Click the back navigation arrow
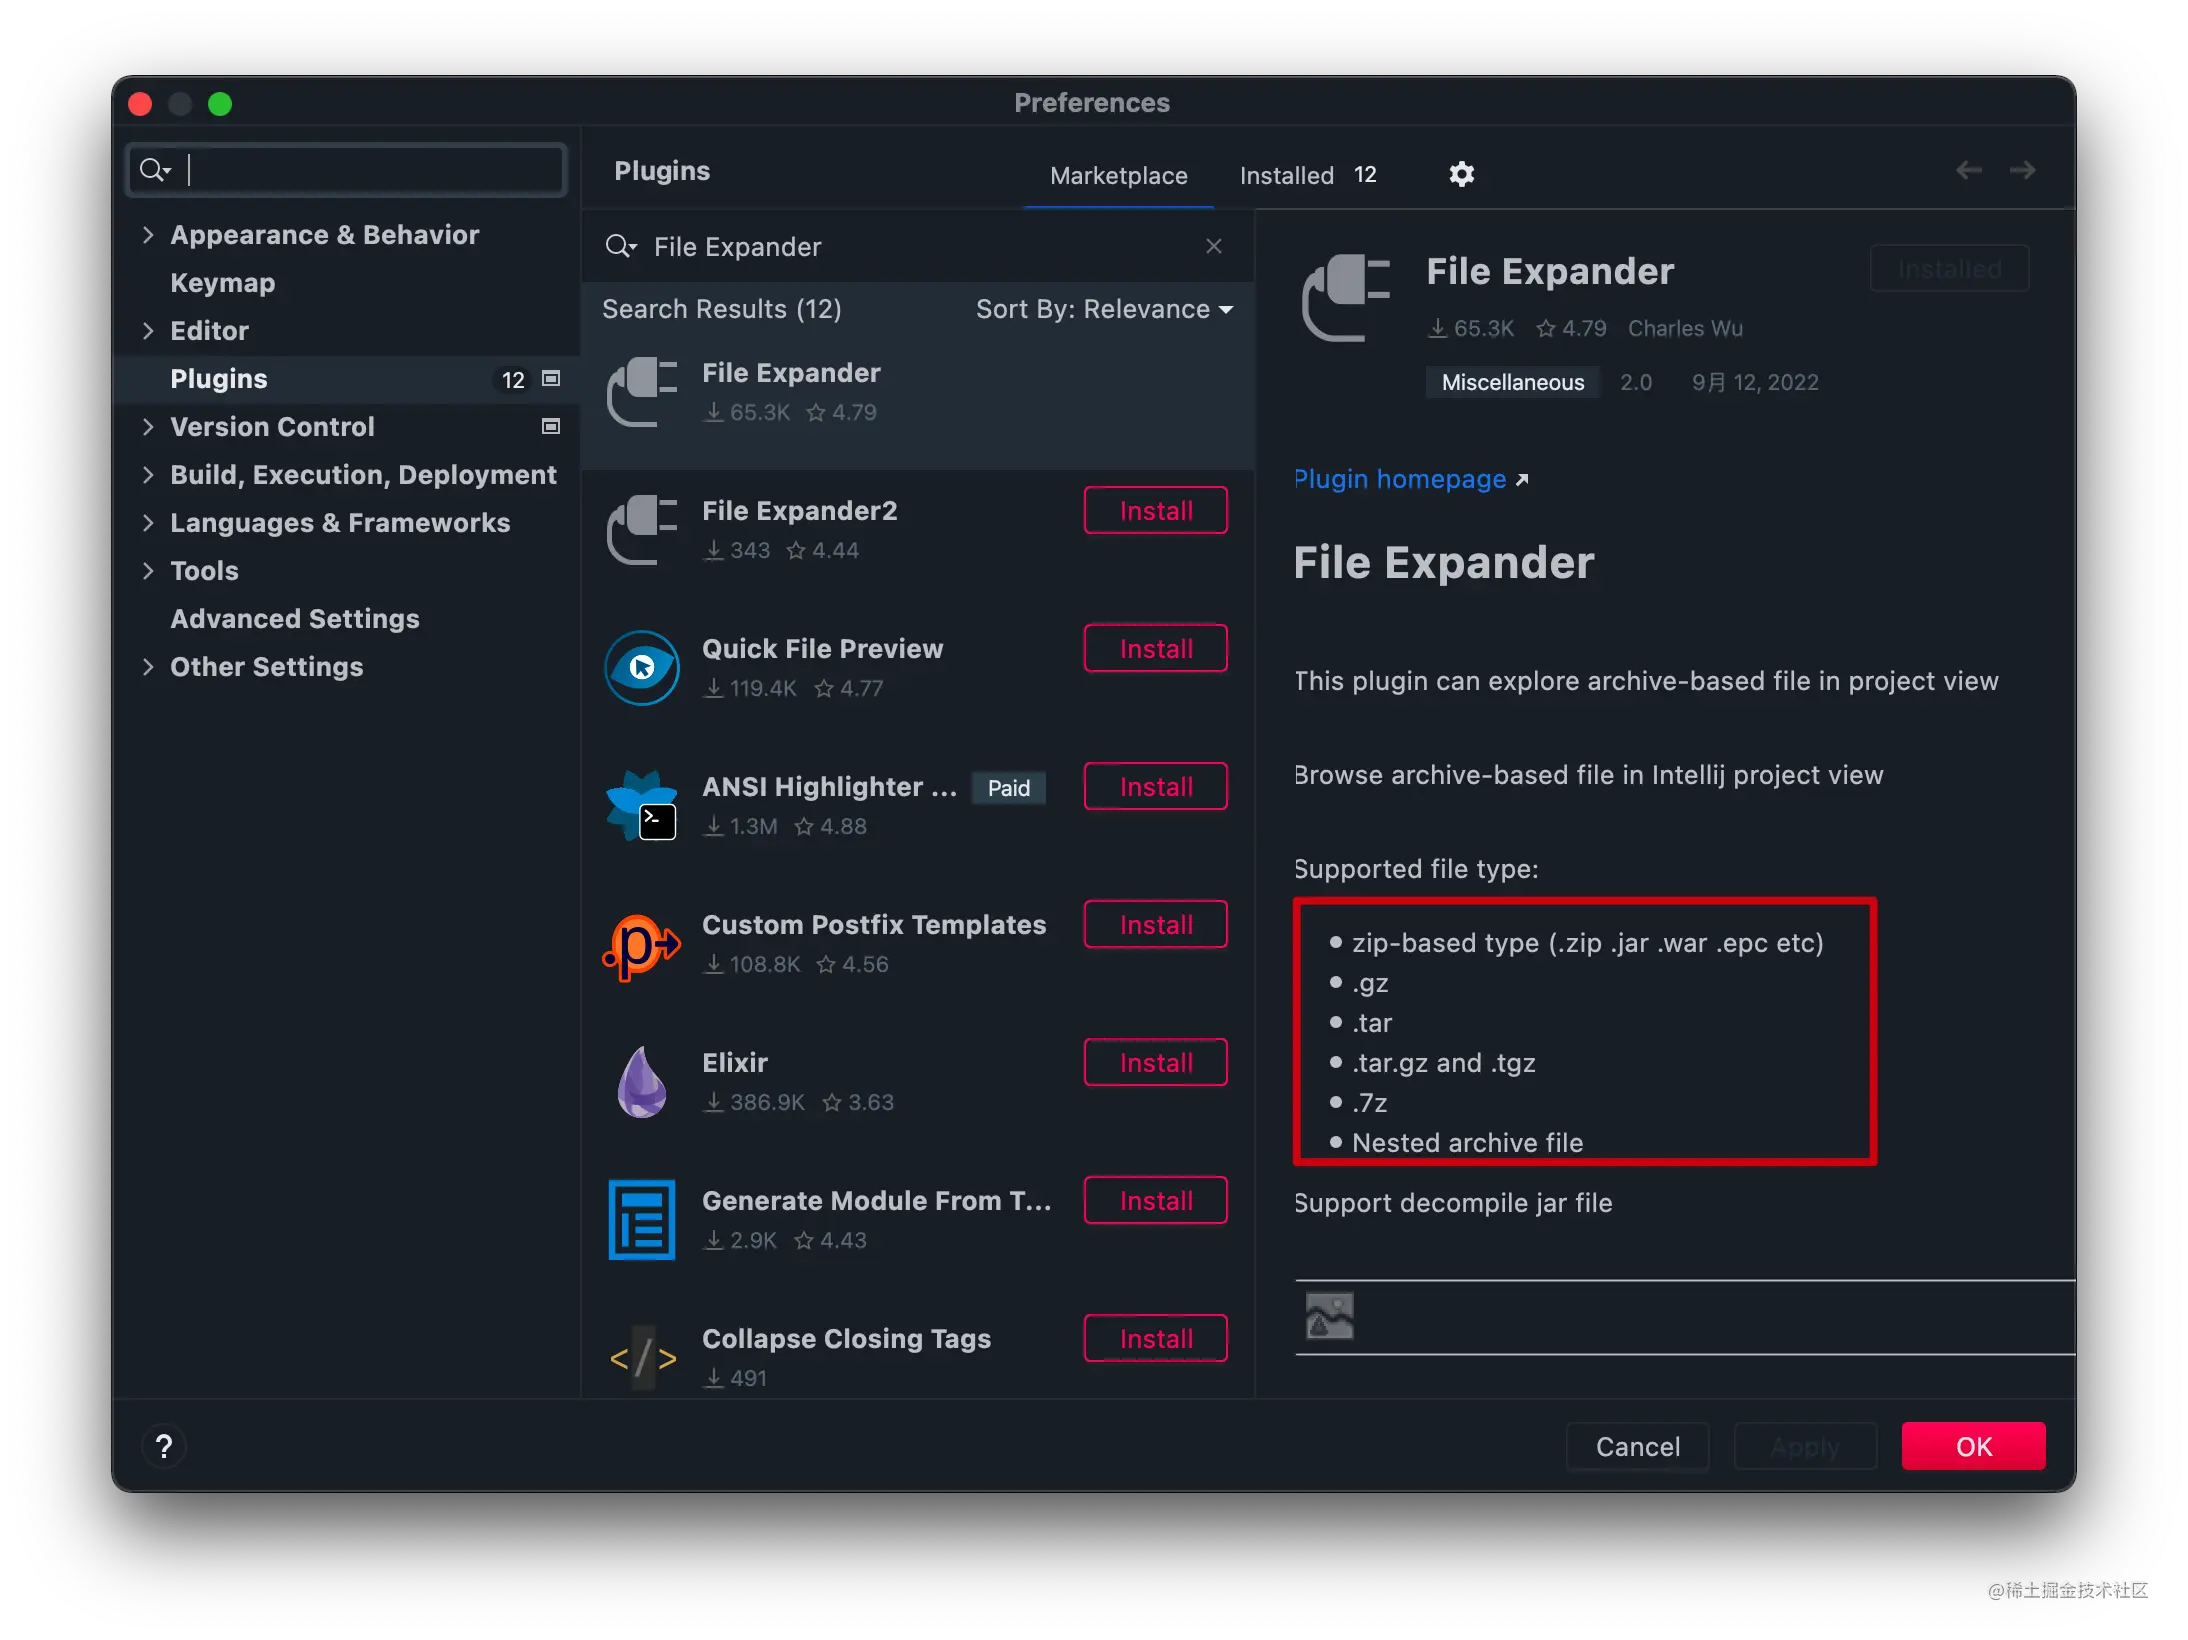 pyautogui.click(x=1968, y=171)
